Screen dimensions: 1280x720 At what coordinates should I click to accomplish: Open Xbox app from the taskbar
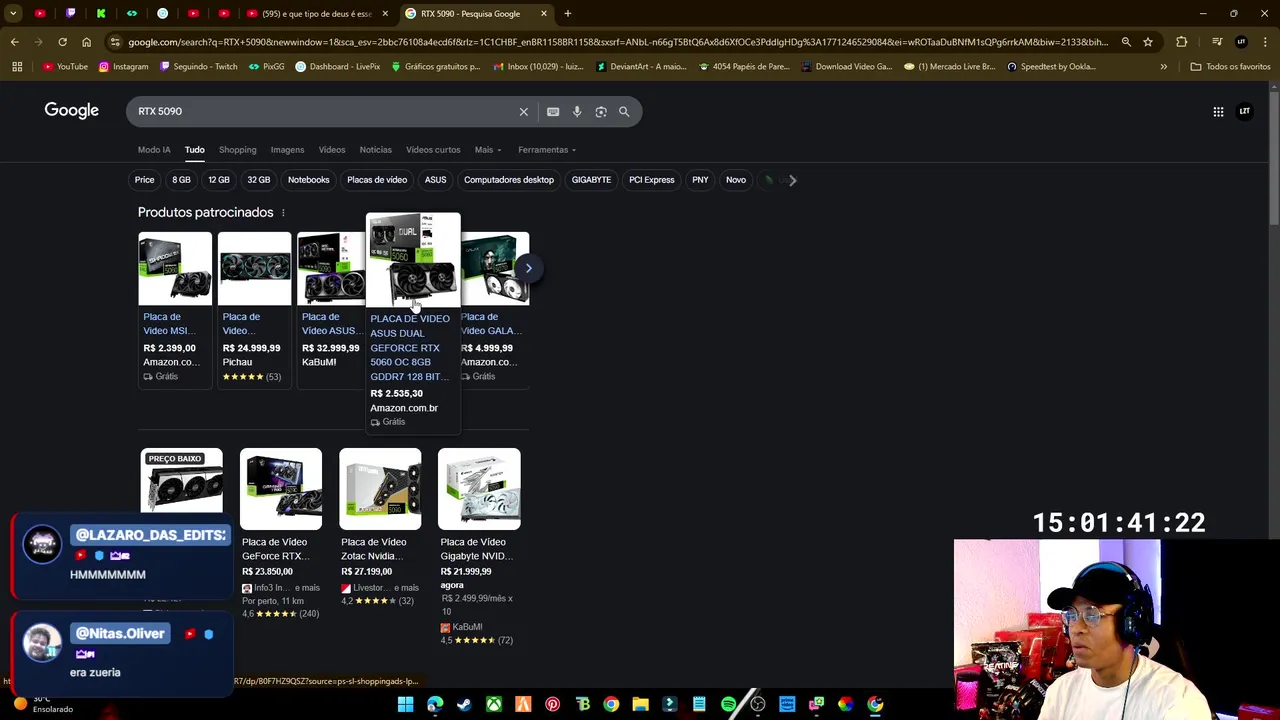tap(494, 704)
